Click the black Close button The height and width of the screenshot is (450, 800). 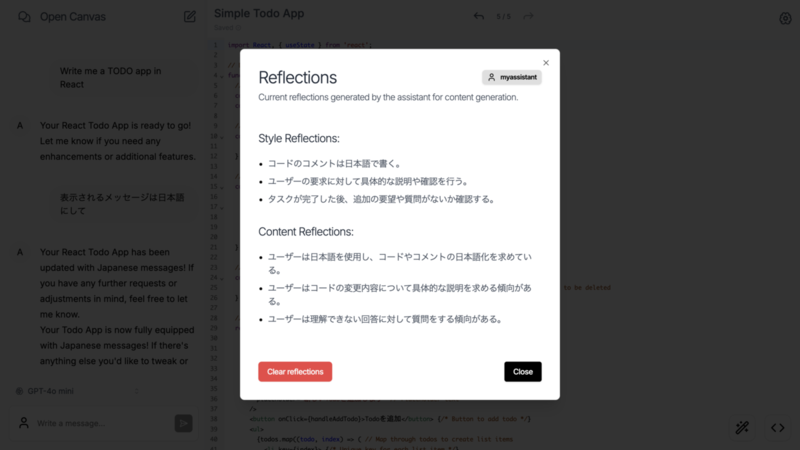coord(523,371)
